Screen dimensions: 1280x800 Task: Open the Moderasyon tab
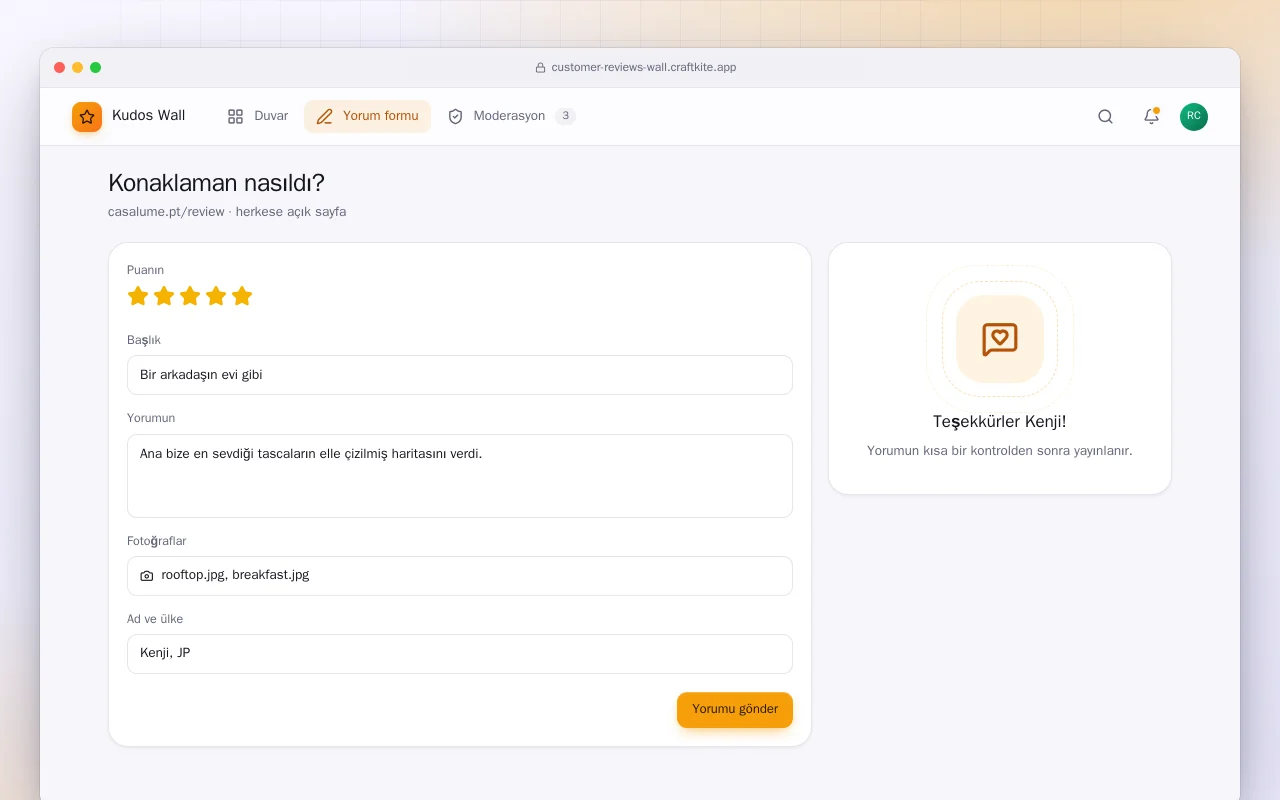[511, 116]
